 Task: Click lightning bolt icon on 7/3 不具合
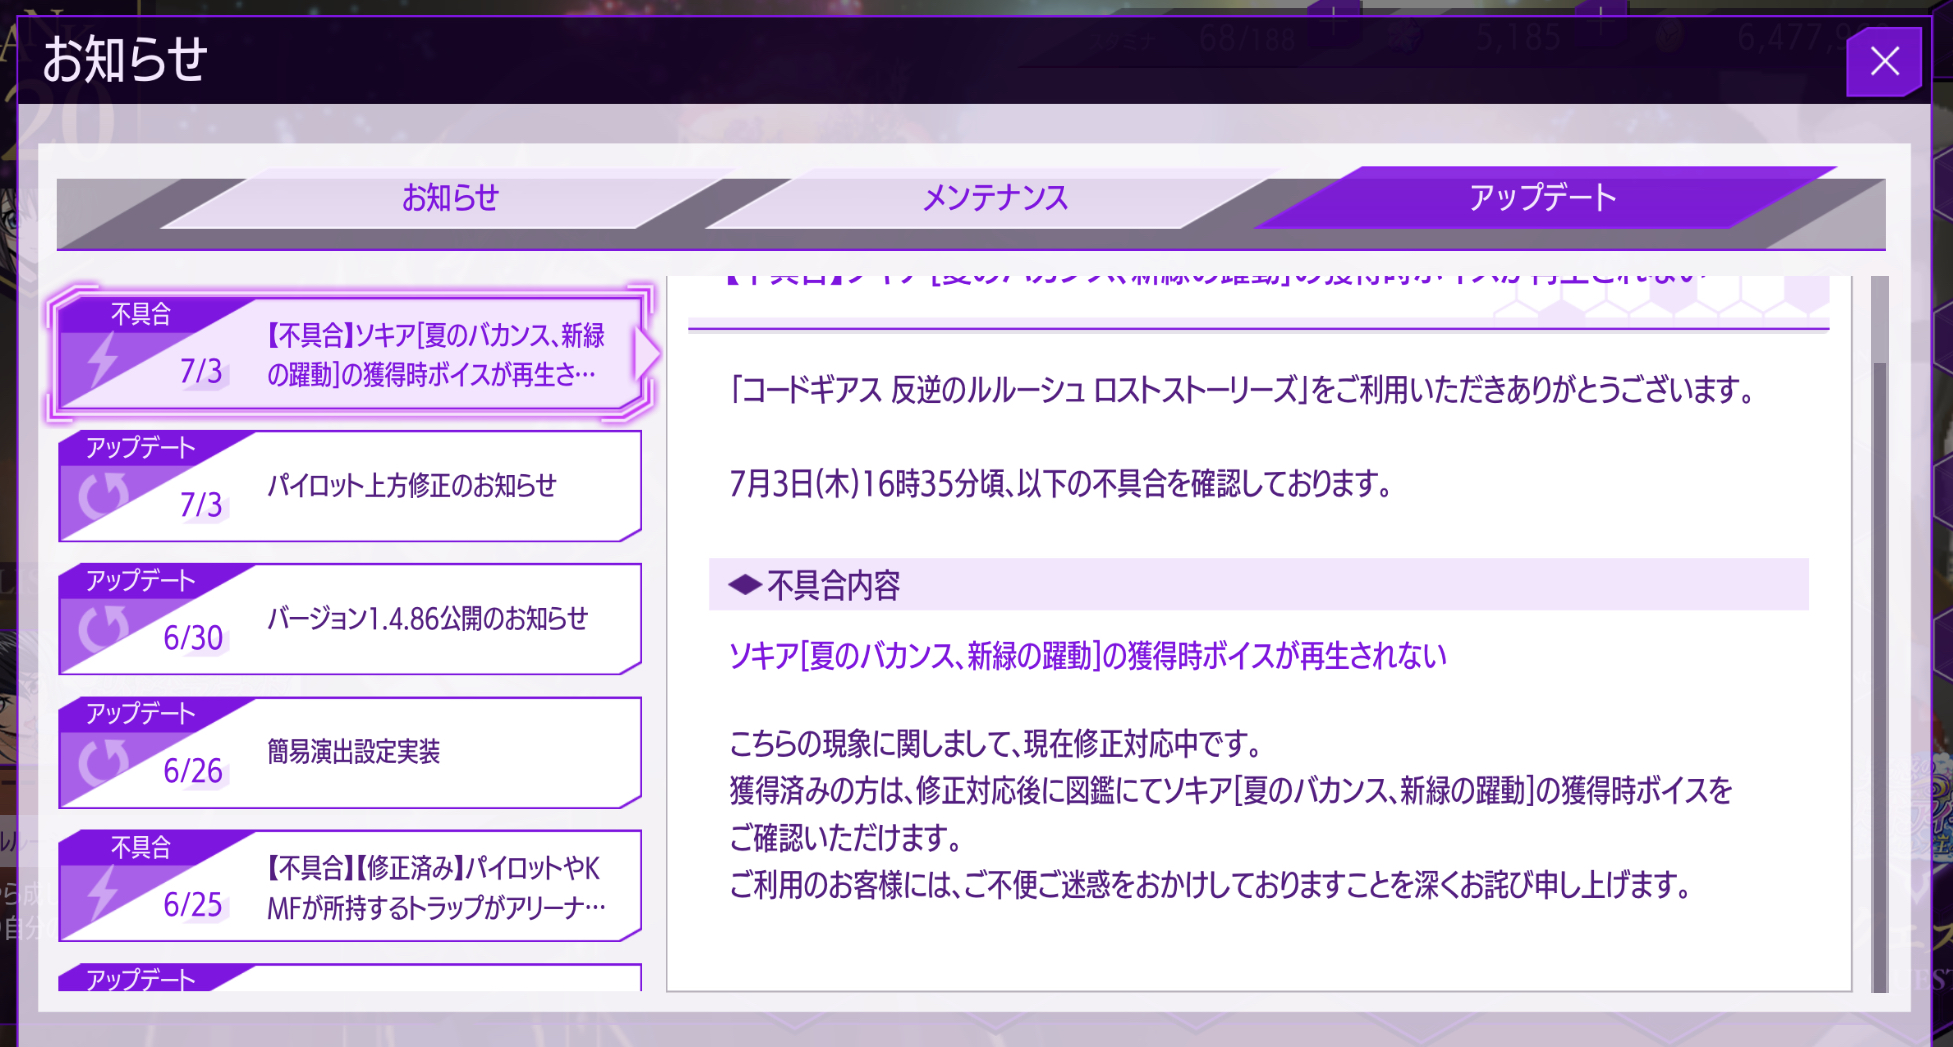(x=102, y=360)
